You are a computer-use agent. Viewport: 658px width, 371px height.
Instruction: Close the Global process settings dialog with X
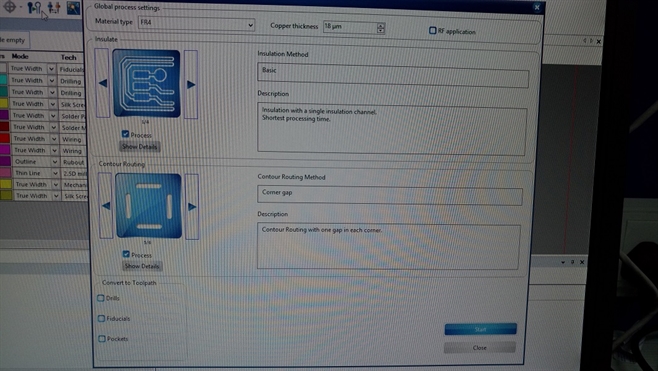537,7
